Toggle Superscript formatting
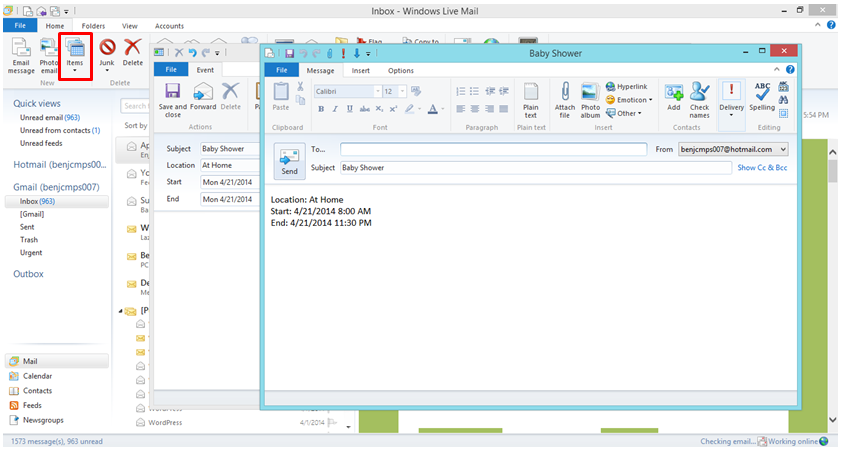 [393, 109]
